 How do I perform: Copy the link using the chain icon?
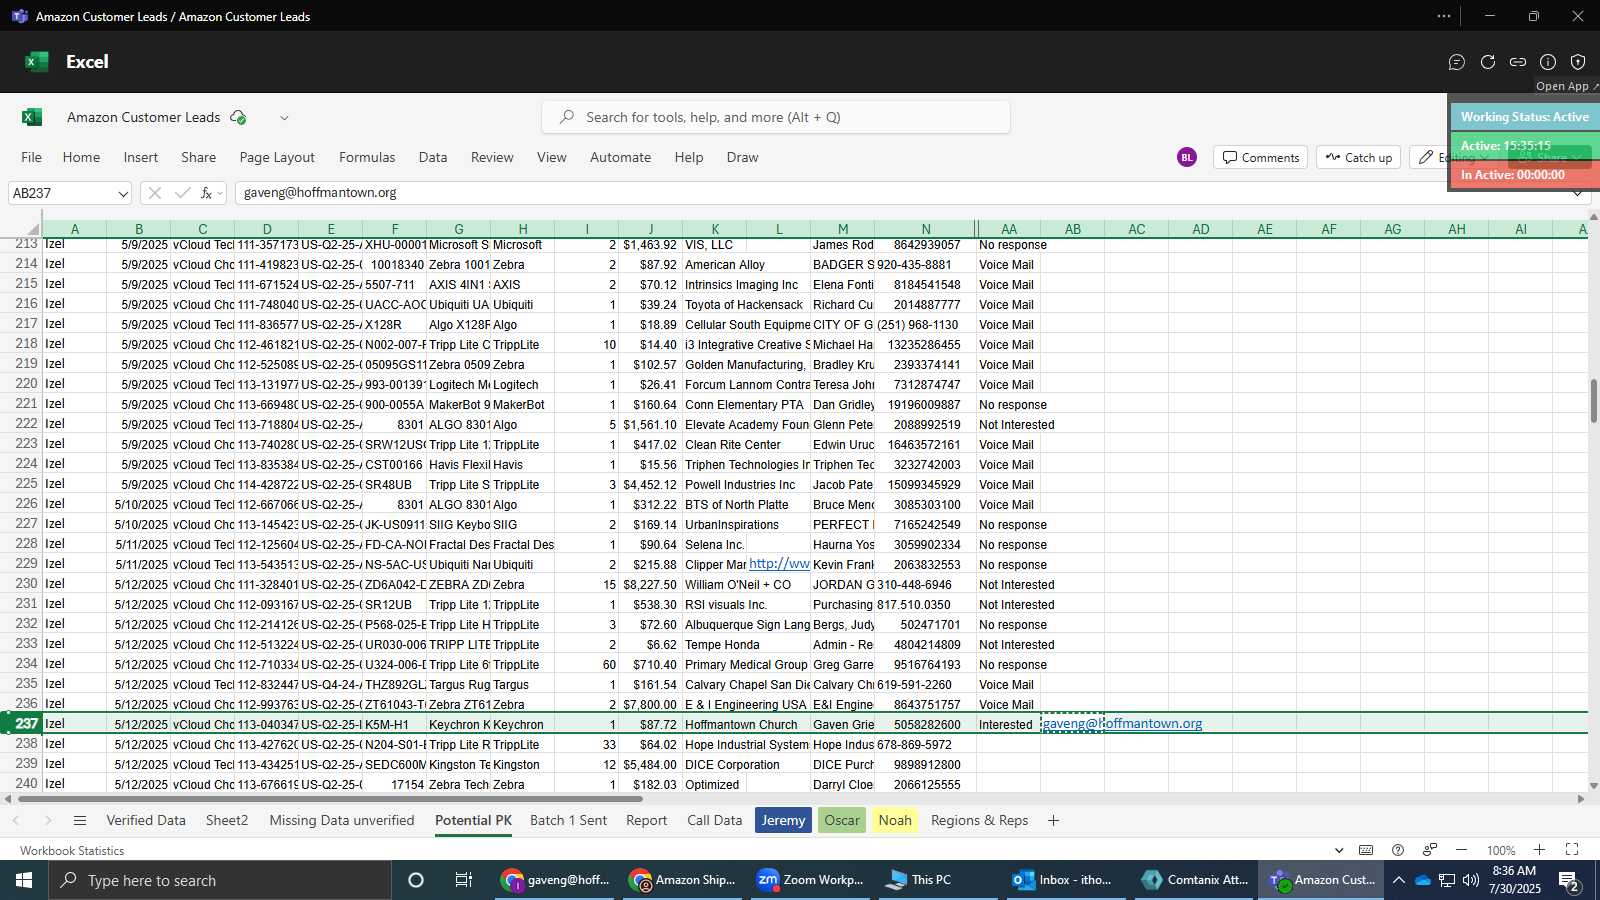point(1518,62)
